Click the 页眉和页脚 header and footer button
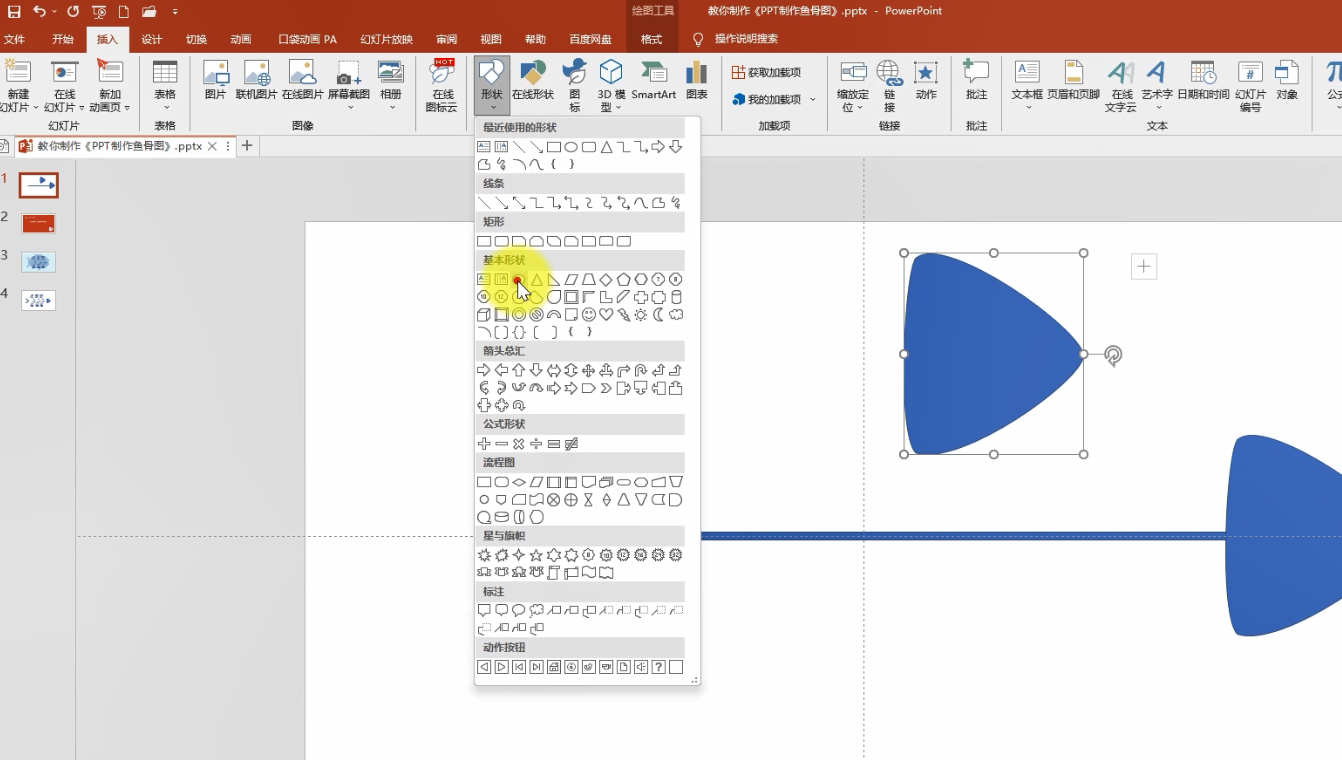Viewport: 1342px width, 760px height. tap(1073, 81)
